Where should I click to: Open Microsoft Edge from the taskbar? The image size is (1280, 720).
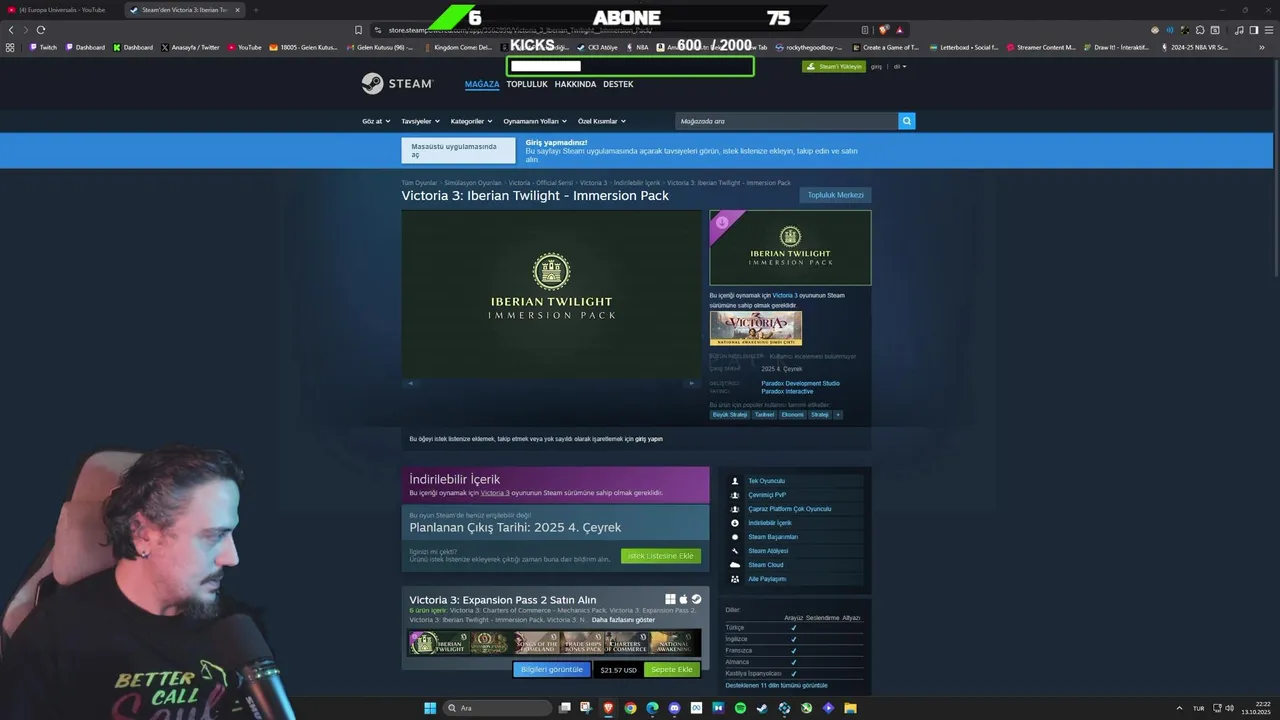pyautogui.click(x=653, y=708)
